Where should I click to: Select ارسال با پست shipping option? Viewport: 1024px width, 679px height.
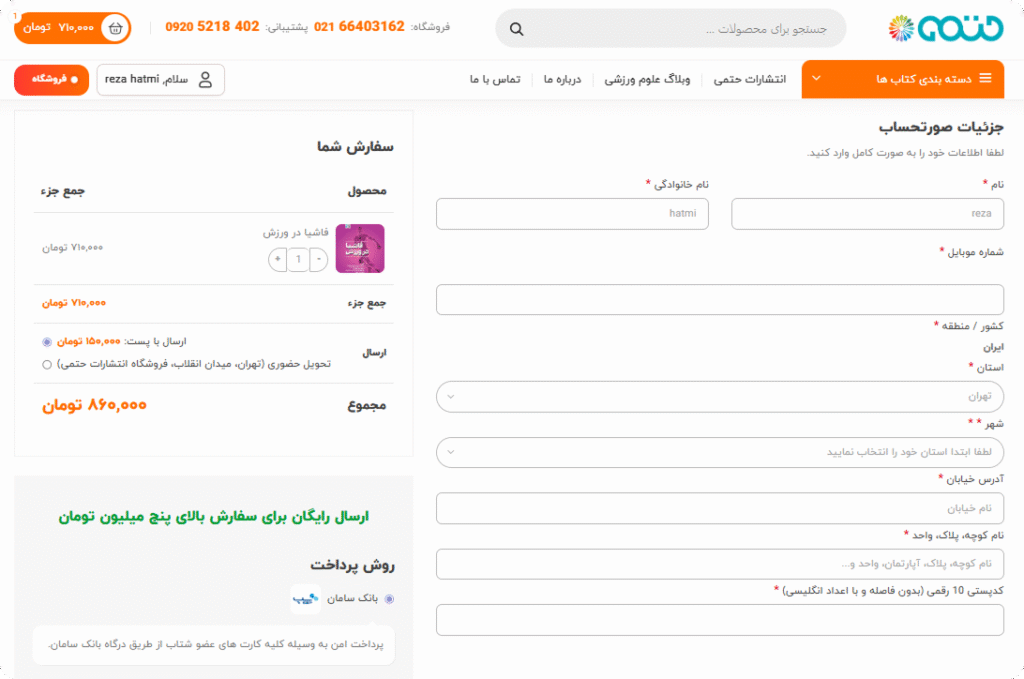coord(47,341)
